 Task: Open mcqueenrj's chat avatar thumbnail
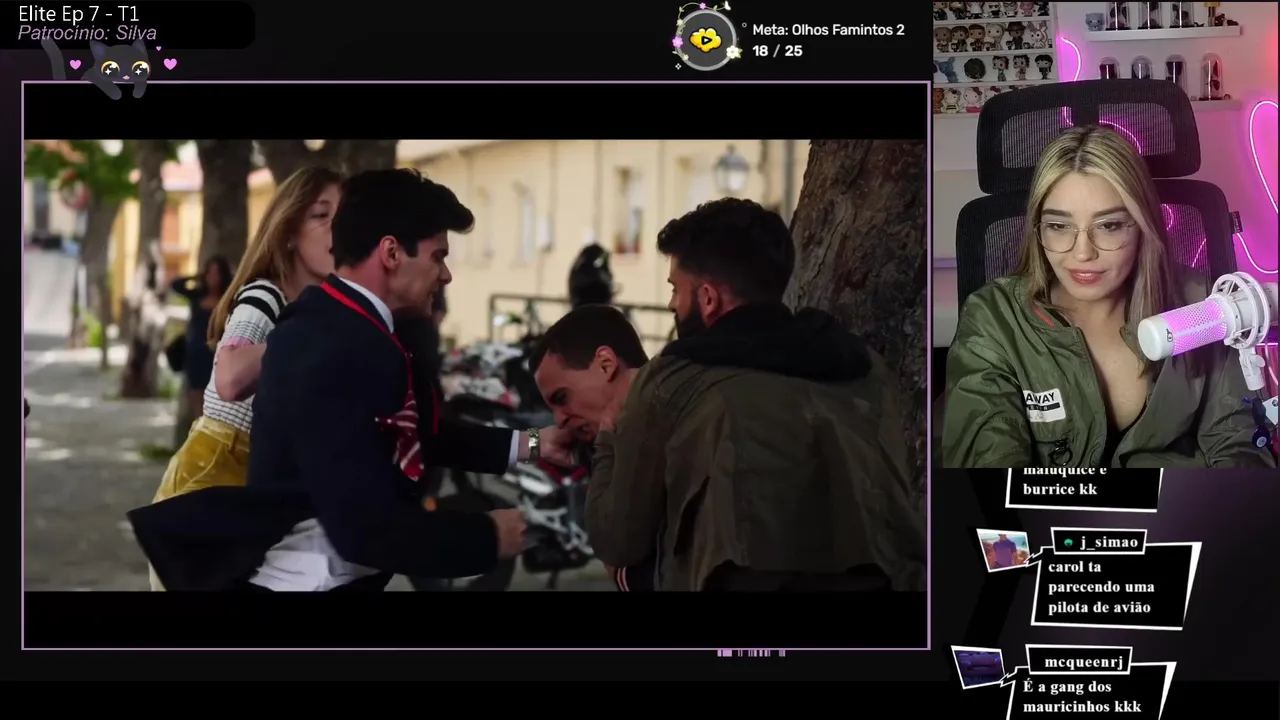coord(978,668)
